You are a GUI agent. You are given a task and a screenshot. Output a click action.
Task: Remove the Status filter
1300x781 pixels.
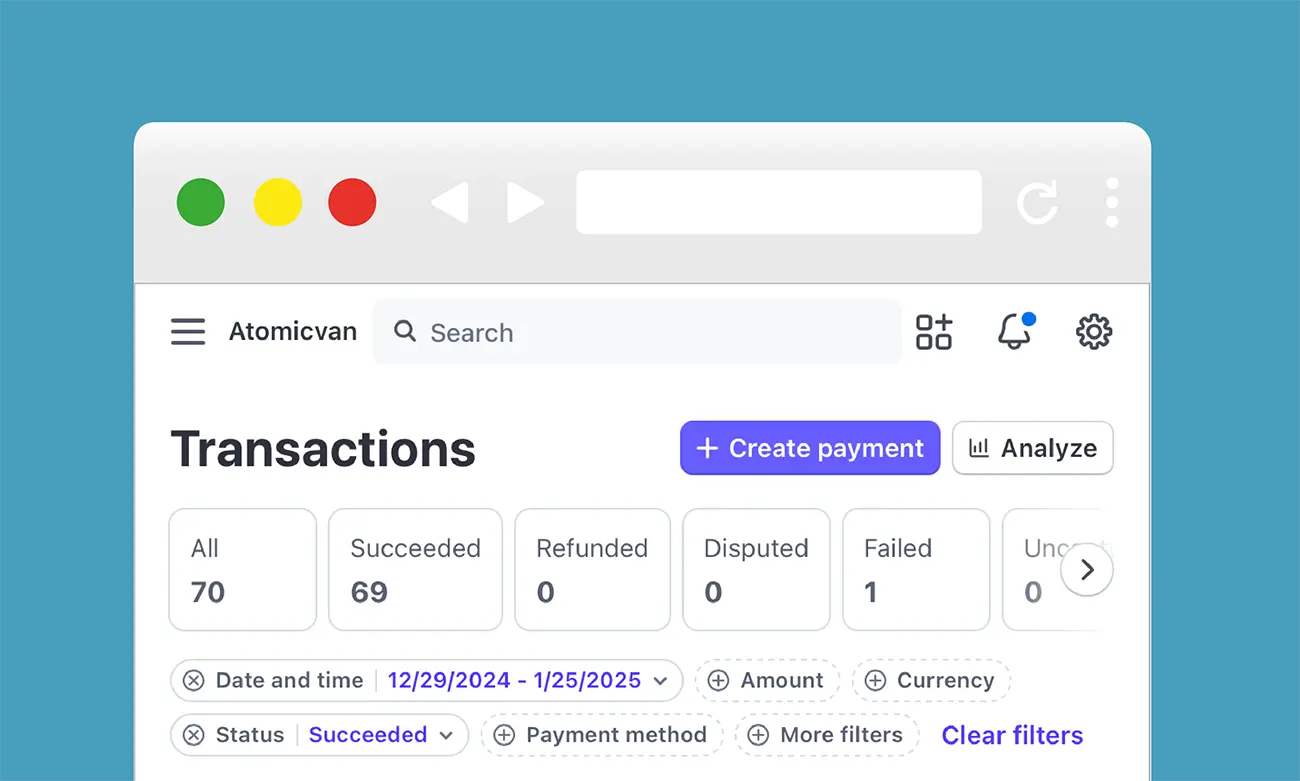[194, 735]
